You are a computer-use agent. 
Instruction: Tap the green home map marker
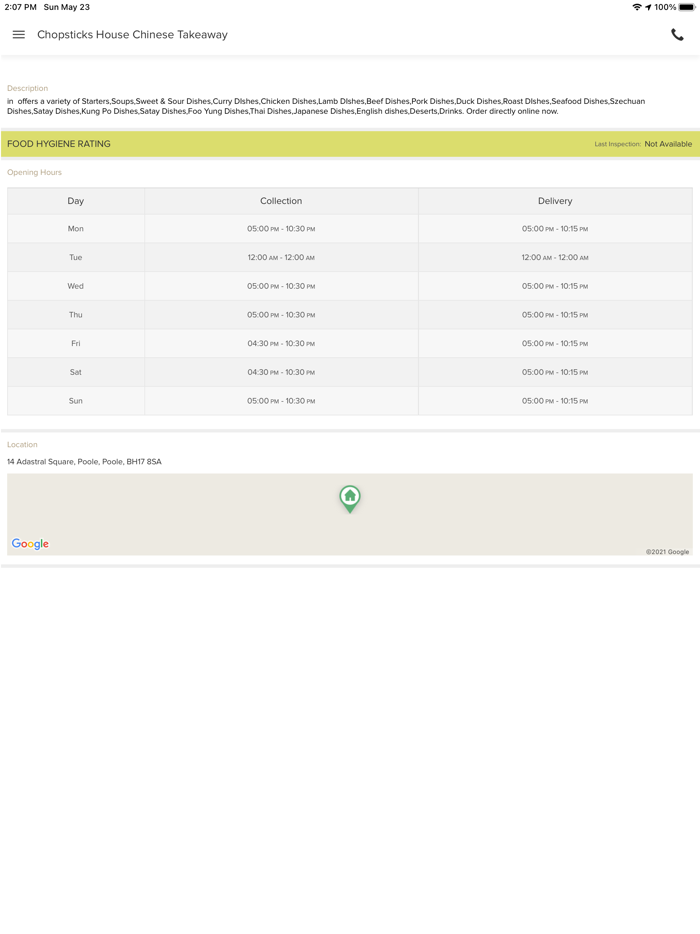[350, 499]
